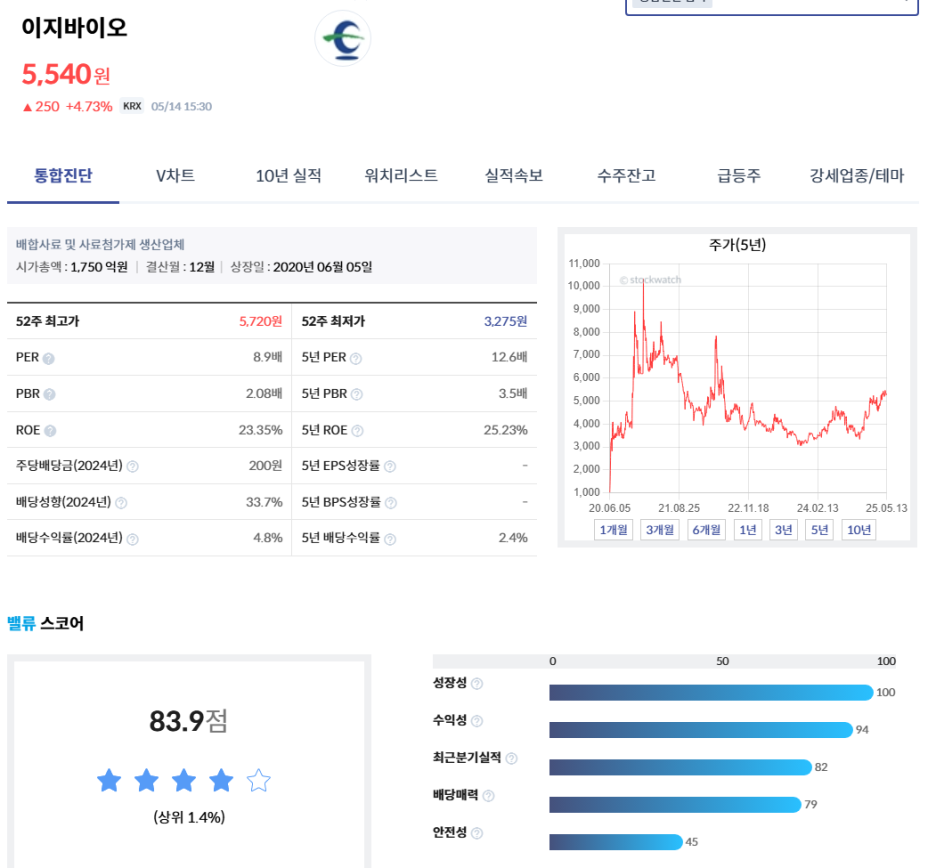Click the (상위 1.4%) ranking text

coord(189,817)
